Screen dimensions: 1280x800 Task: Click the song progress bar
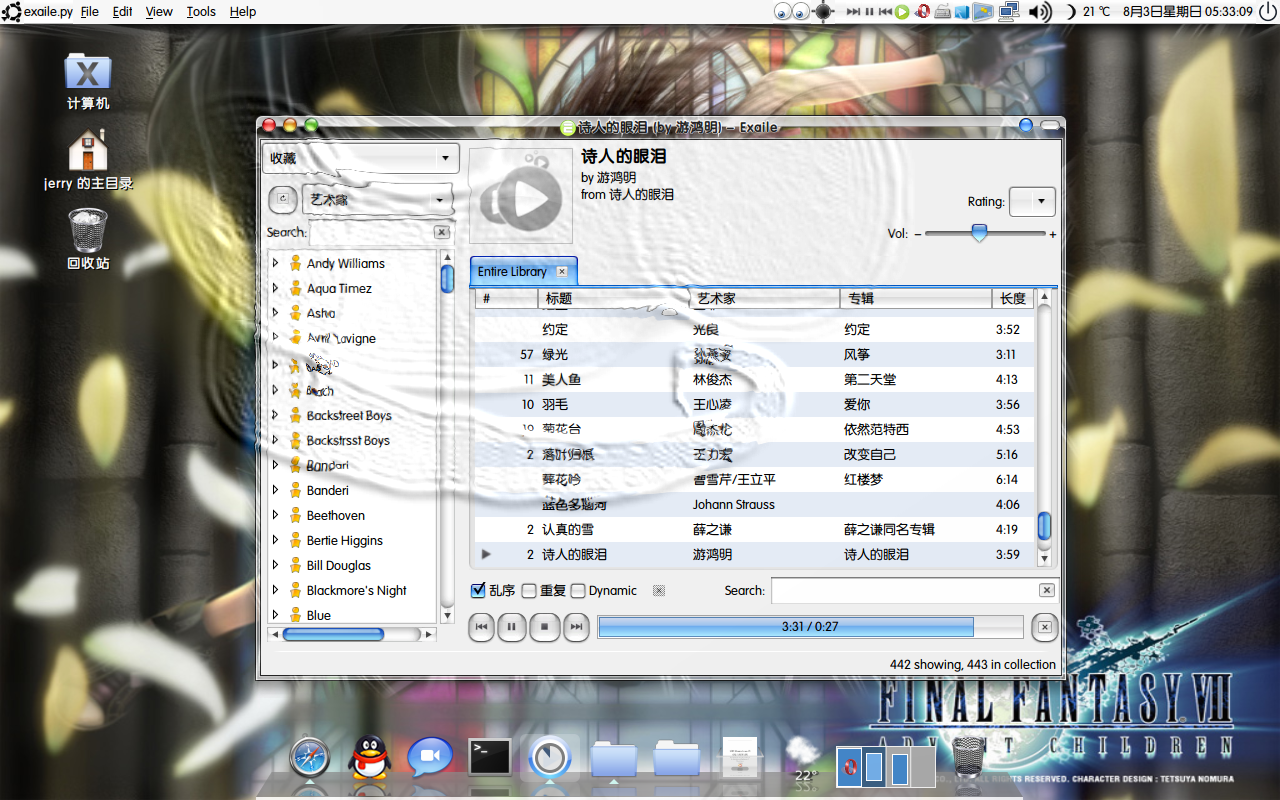tap(810, 627)
